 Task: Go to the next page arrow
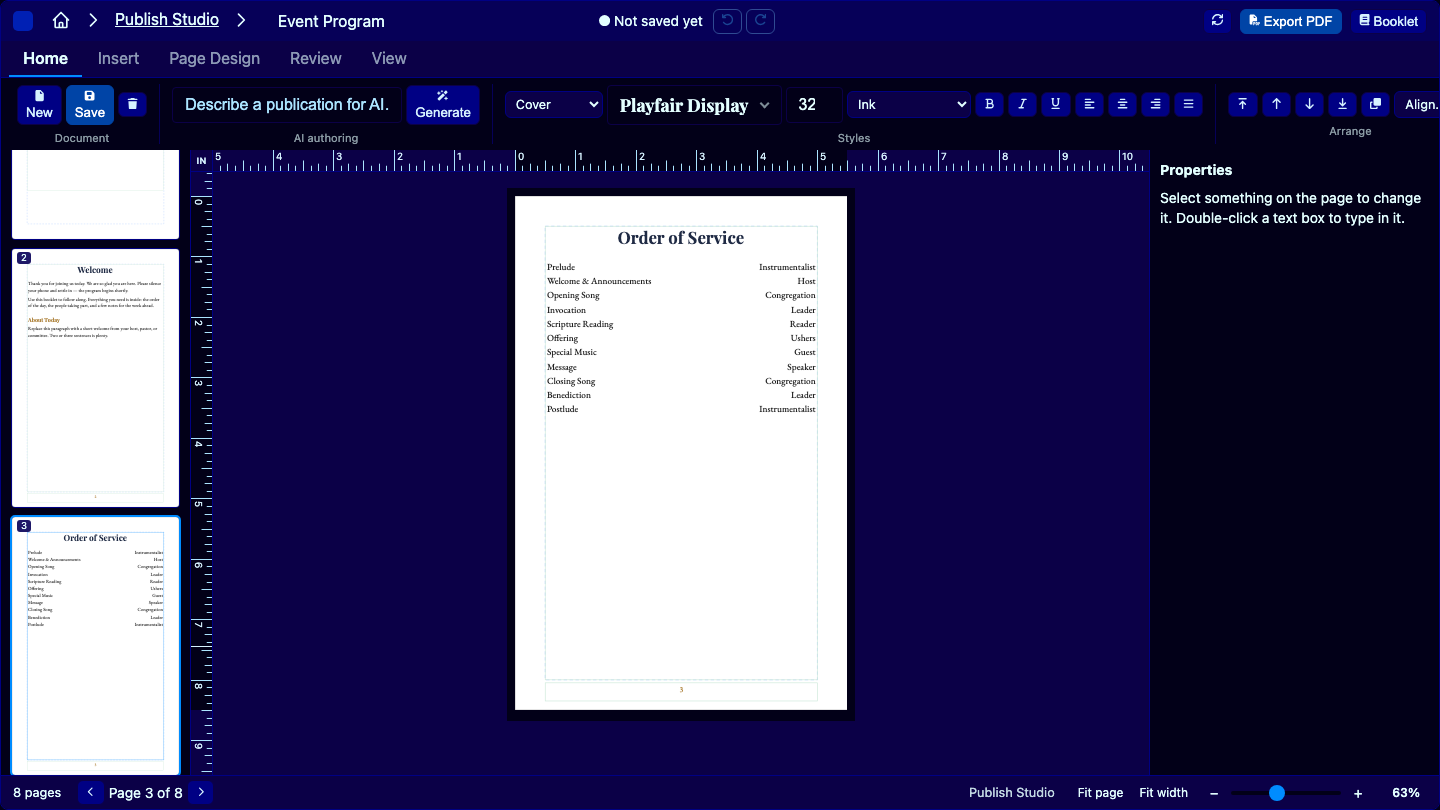[201, 793]
